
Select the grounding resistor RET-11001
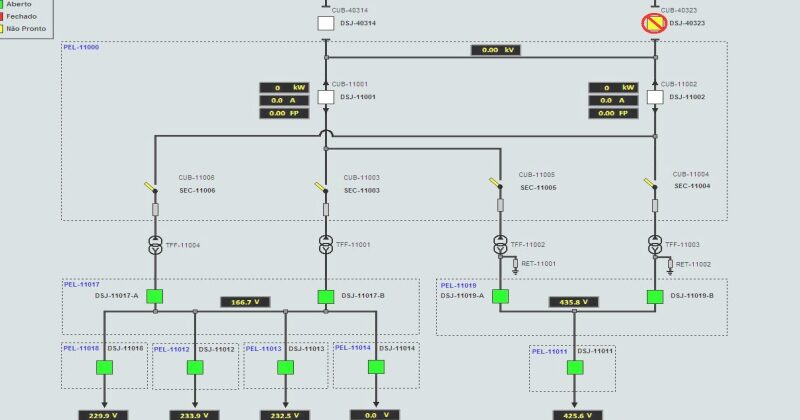(x=517, y=264)
